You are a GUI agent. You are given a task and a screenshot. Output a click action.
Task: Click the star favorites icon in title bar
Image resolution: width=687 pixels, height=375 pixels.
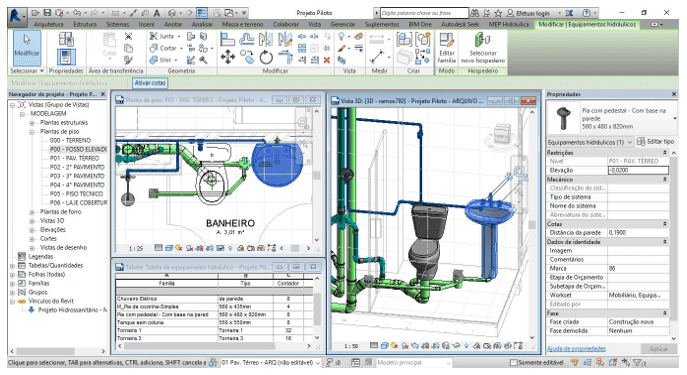coord(498,13)
